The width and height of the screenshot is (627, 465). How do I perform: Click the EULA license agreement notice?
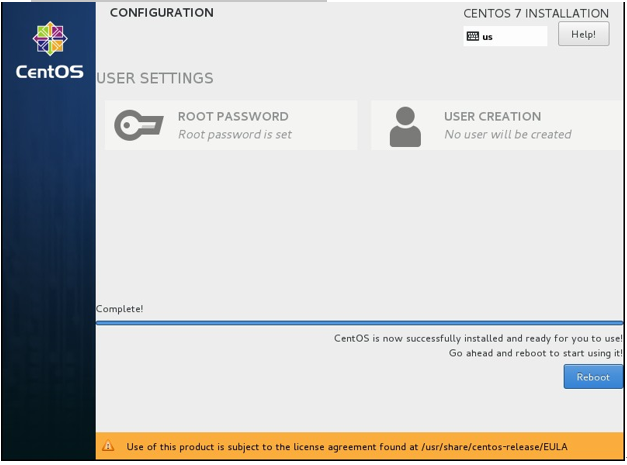point(359,446)
